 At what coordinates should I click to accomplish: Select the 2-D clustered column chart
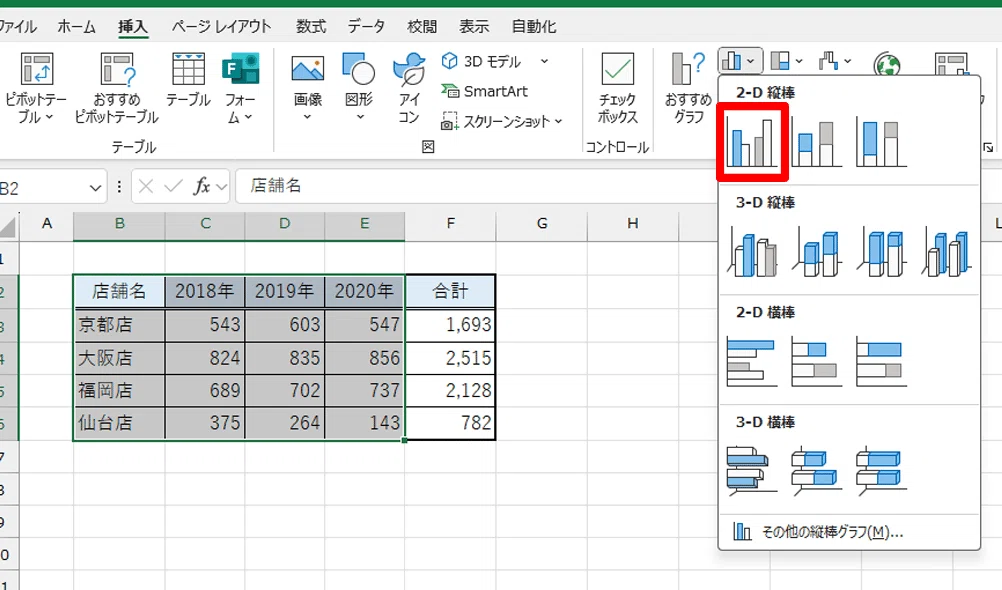tap(752, 143)
